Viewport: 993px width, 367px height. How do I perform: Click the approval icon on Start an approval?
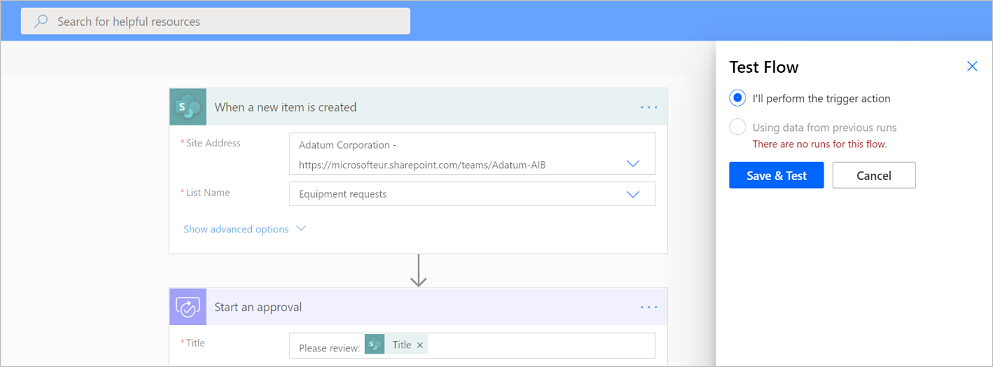[188, 307]
